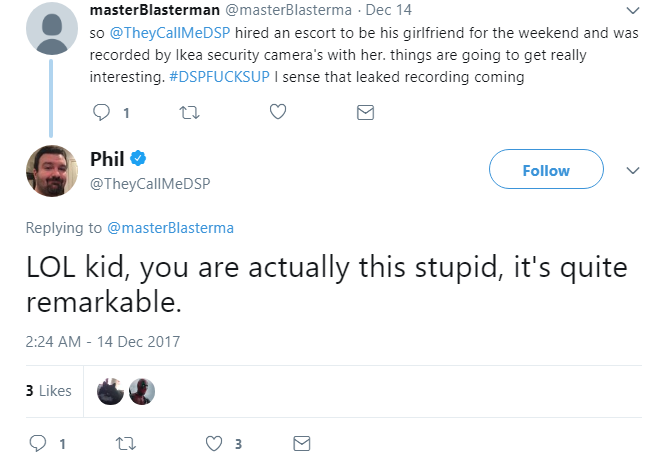Image resolution: width=663 pixels, height=469 pixels.
Task: Like masterBlasterman's tweet with the heart icon
Action: coord(278,112)
